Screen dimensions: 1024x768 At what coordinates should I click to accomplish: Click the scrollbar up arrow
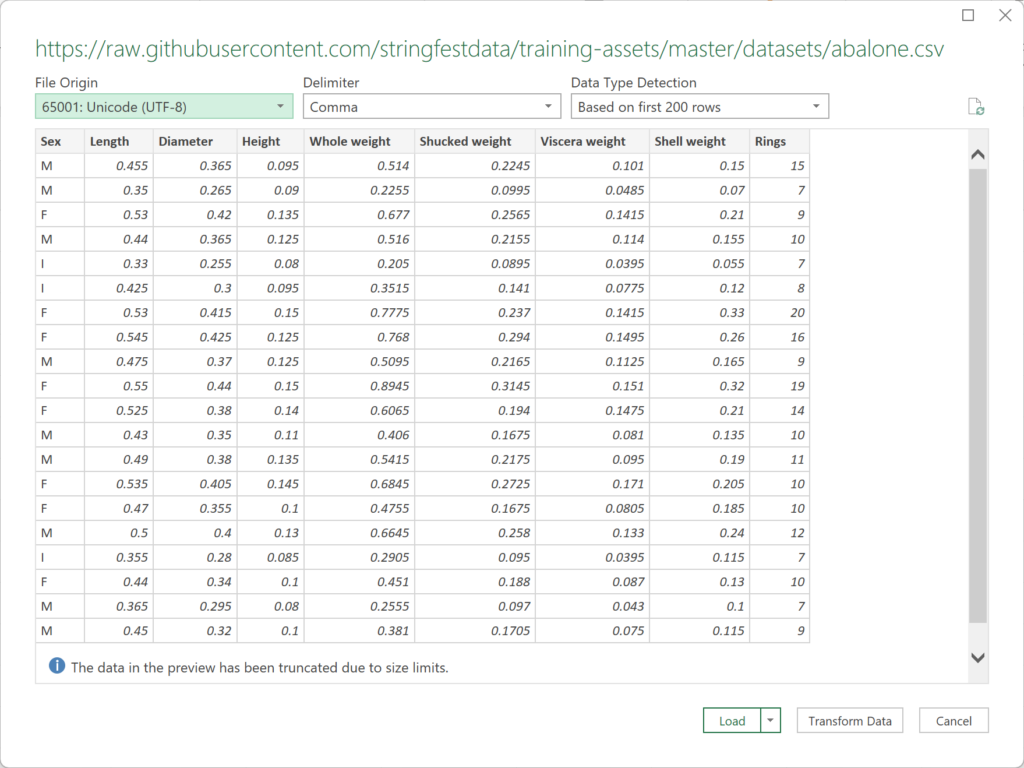pos(979,152)
